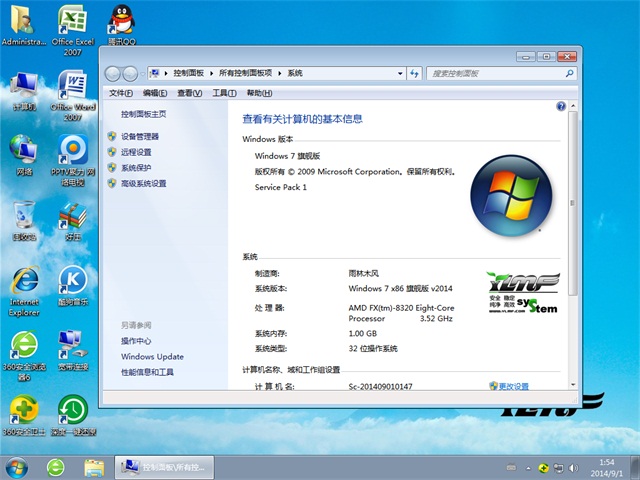The image size is (640, 480).
Task: Open Office Excel 2007 desktop icon
Action: tap(72, 24)
